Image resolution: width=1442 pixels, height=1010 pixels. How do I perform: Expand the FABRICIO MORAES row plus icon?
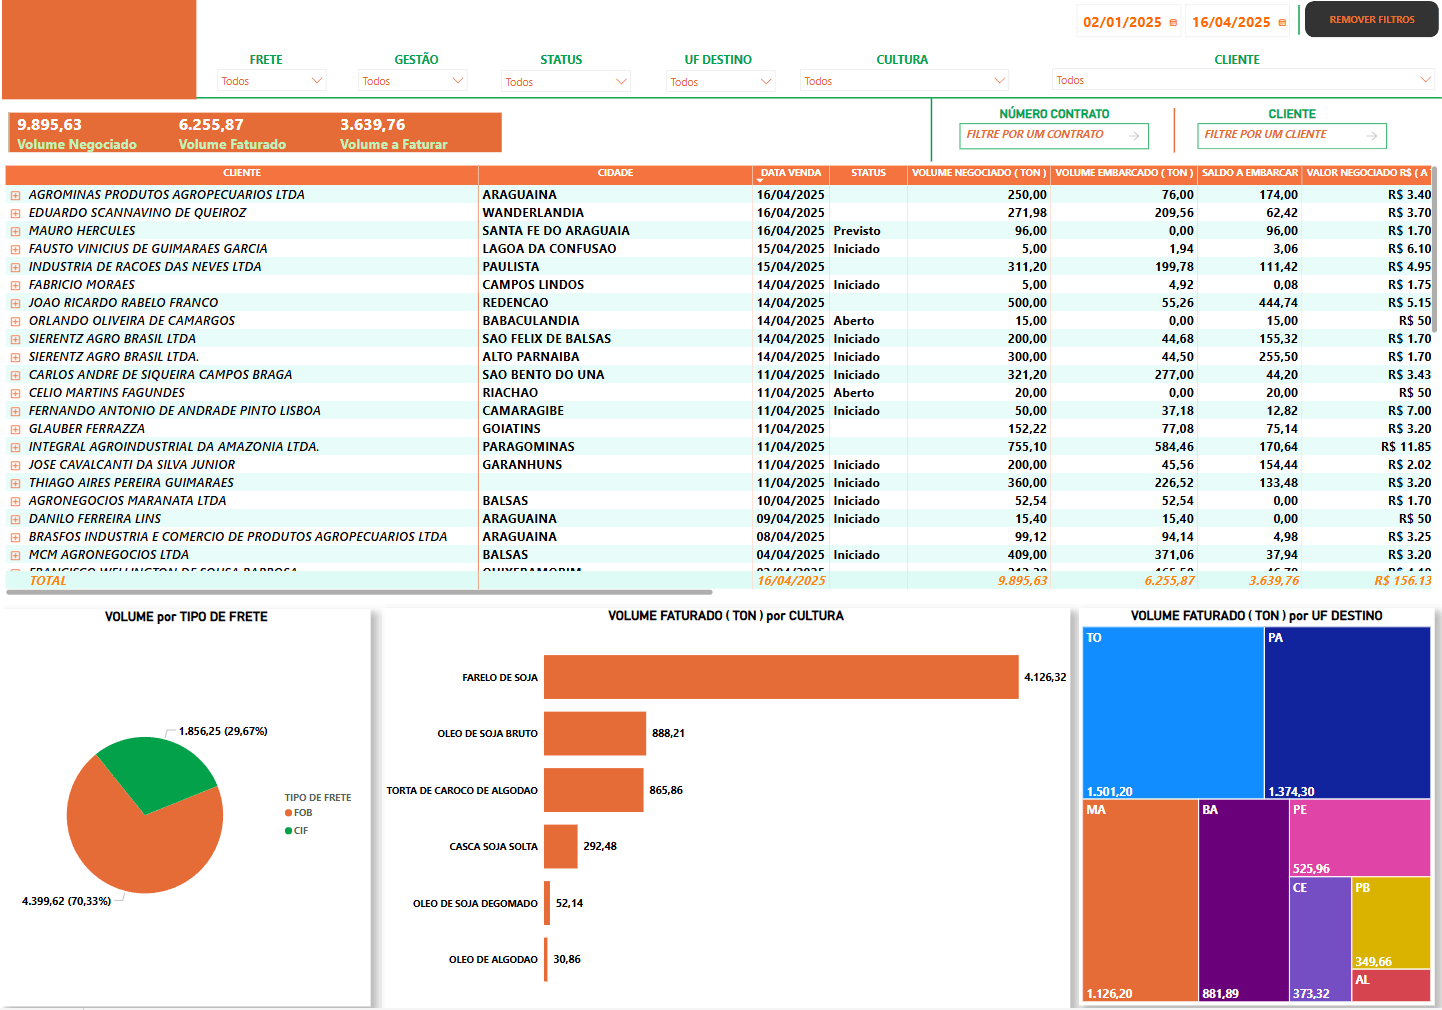tap(16, 286)
